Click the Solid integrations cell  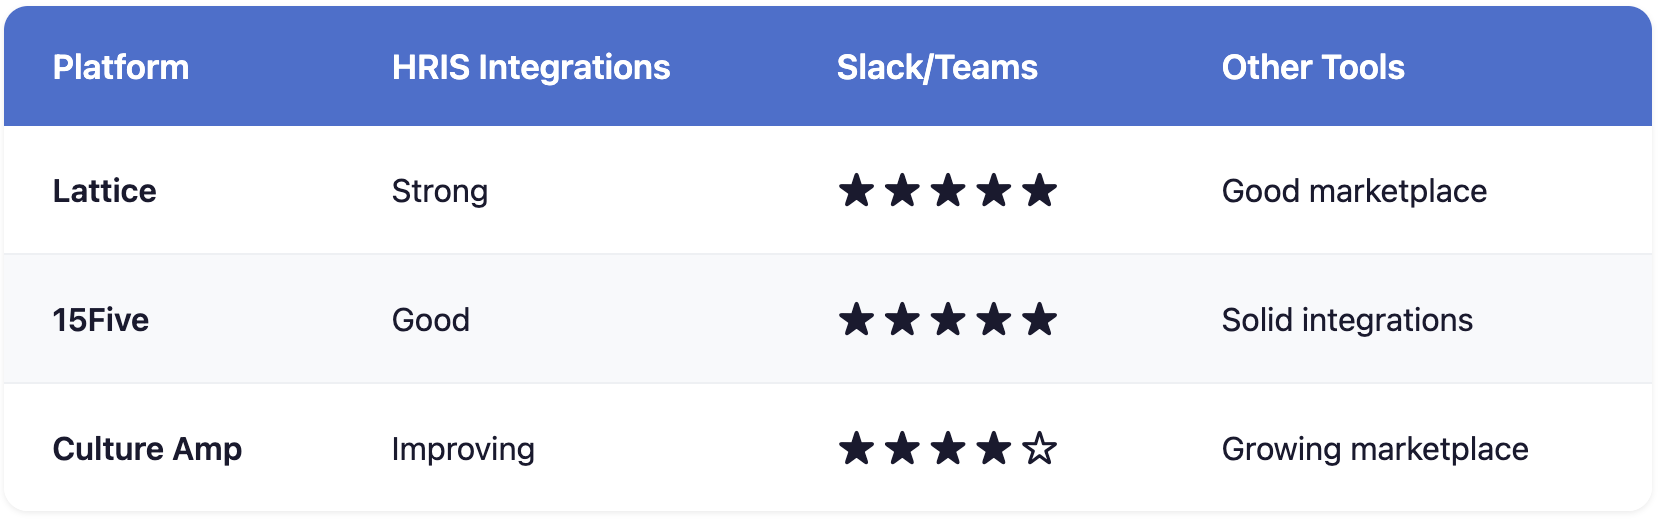pos(1347,320)
